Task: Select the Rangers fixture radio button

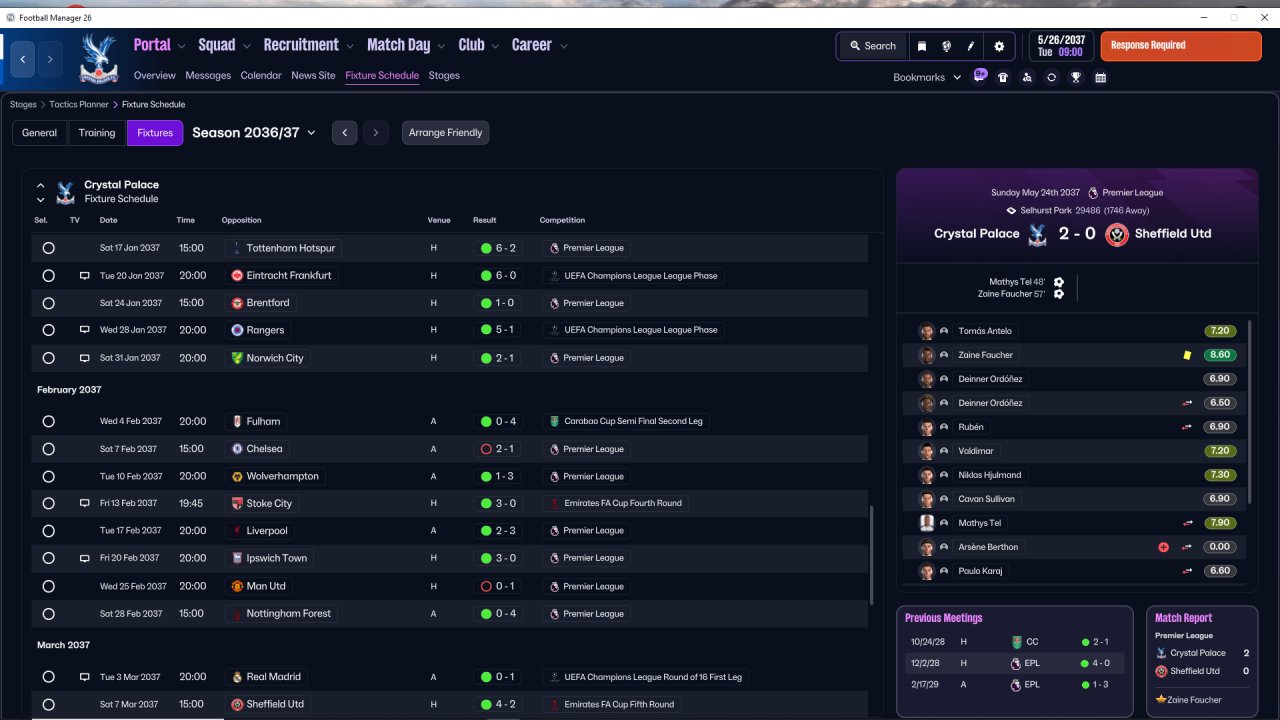Action: [48, 330]
